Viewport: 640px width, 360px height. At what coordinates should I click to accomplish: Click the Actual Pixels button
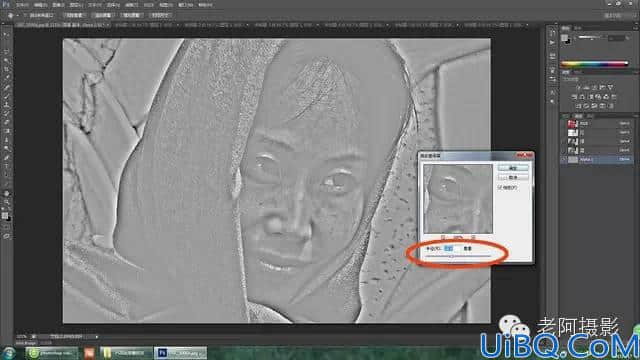point(74,15)
